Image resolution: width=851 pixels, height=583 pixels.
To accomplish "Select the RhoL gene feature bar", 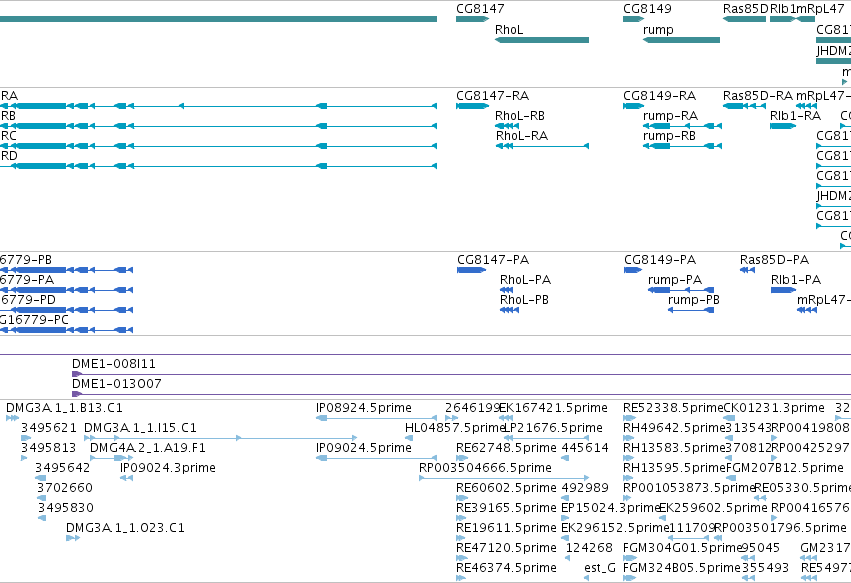I will coord(542,40).
